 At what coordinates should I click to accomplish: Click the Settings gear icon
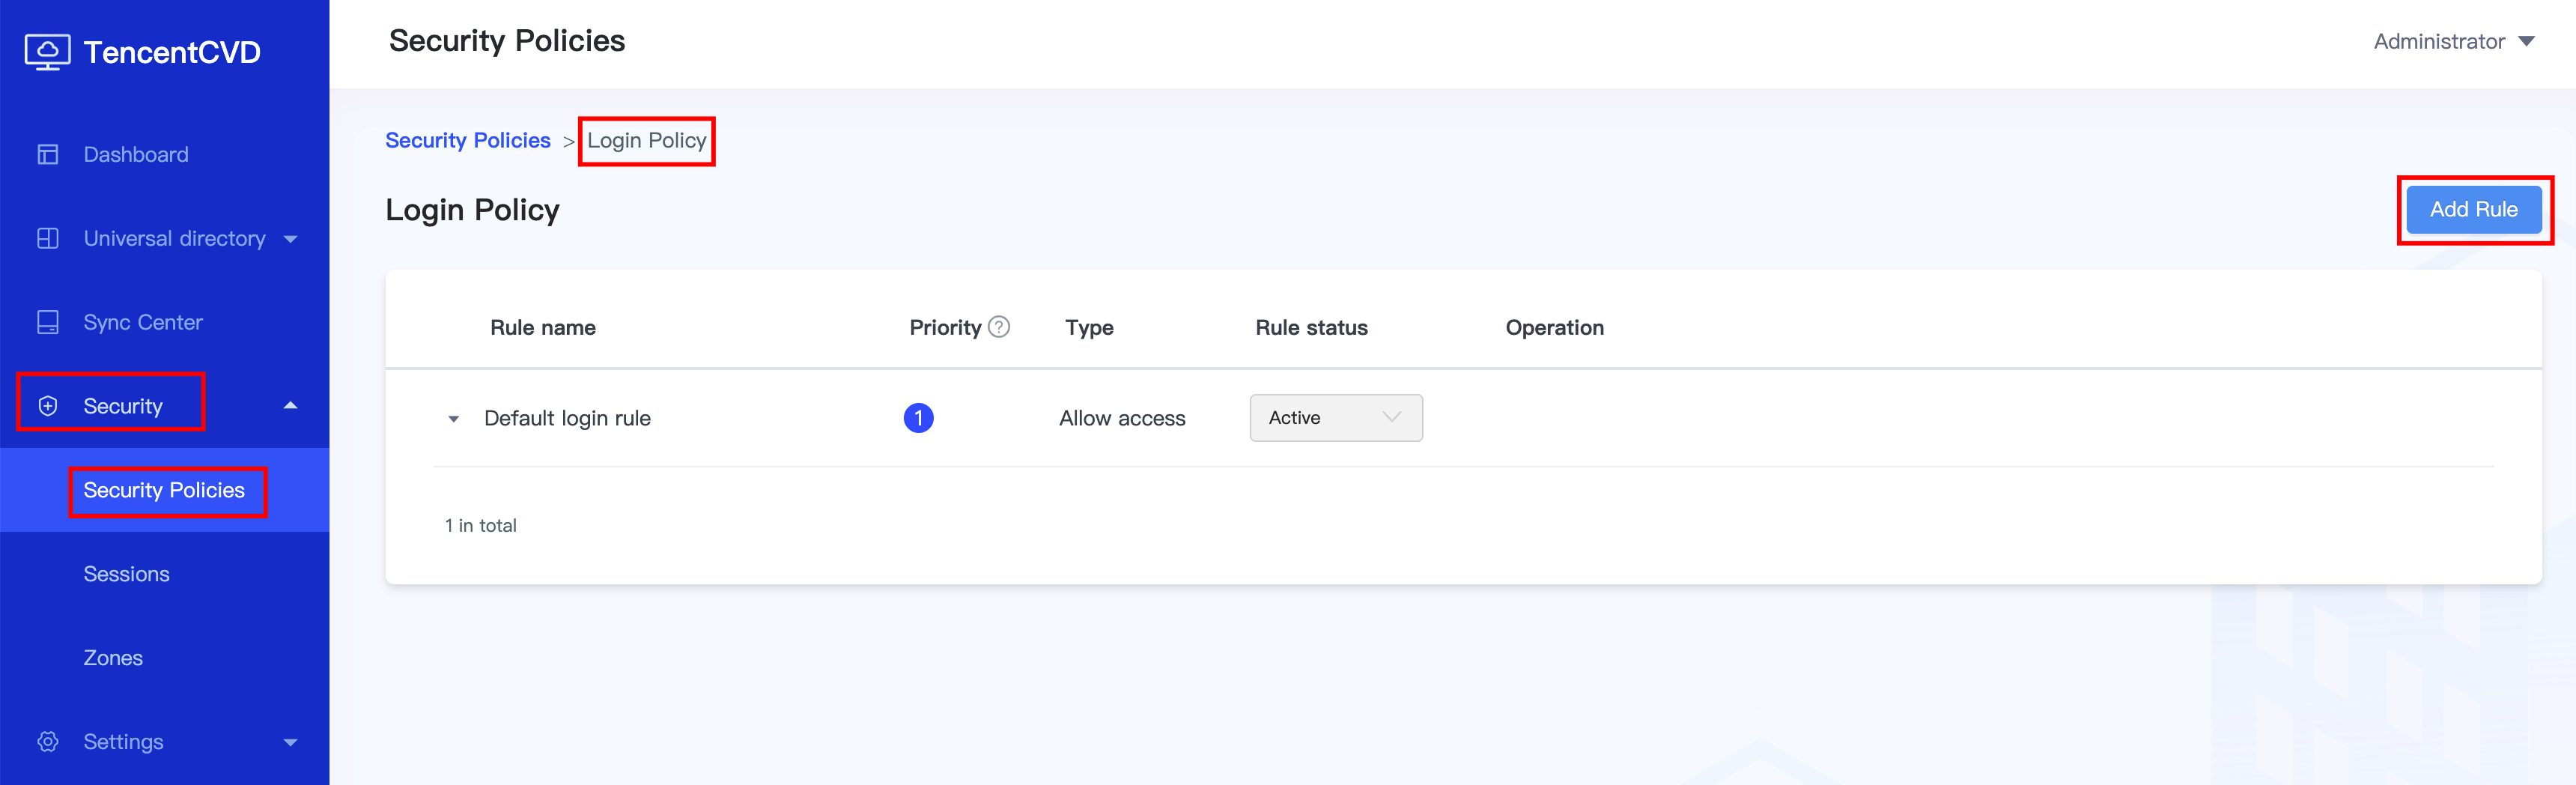(48, 742)
